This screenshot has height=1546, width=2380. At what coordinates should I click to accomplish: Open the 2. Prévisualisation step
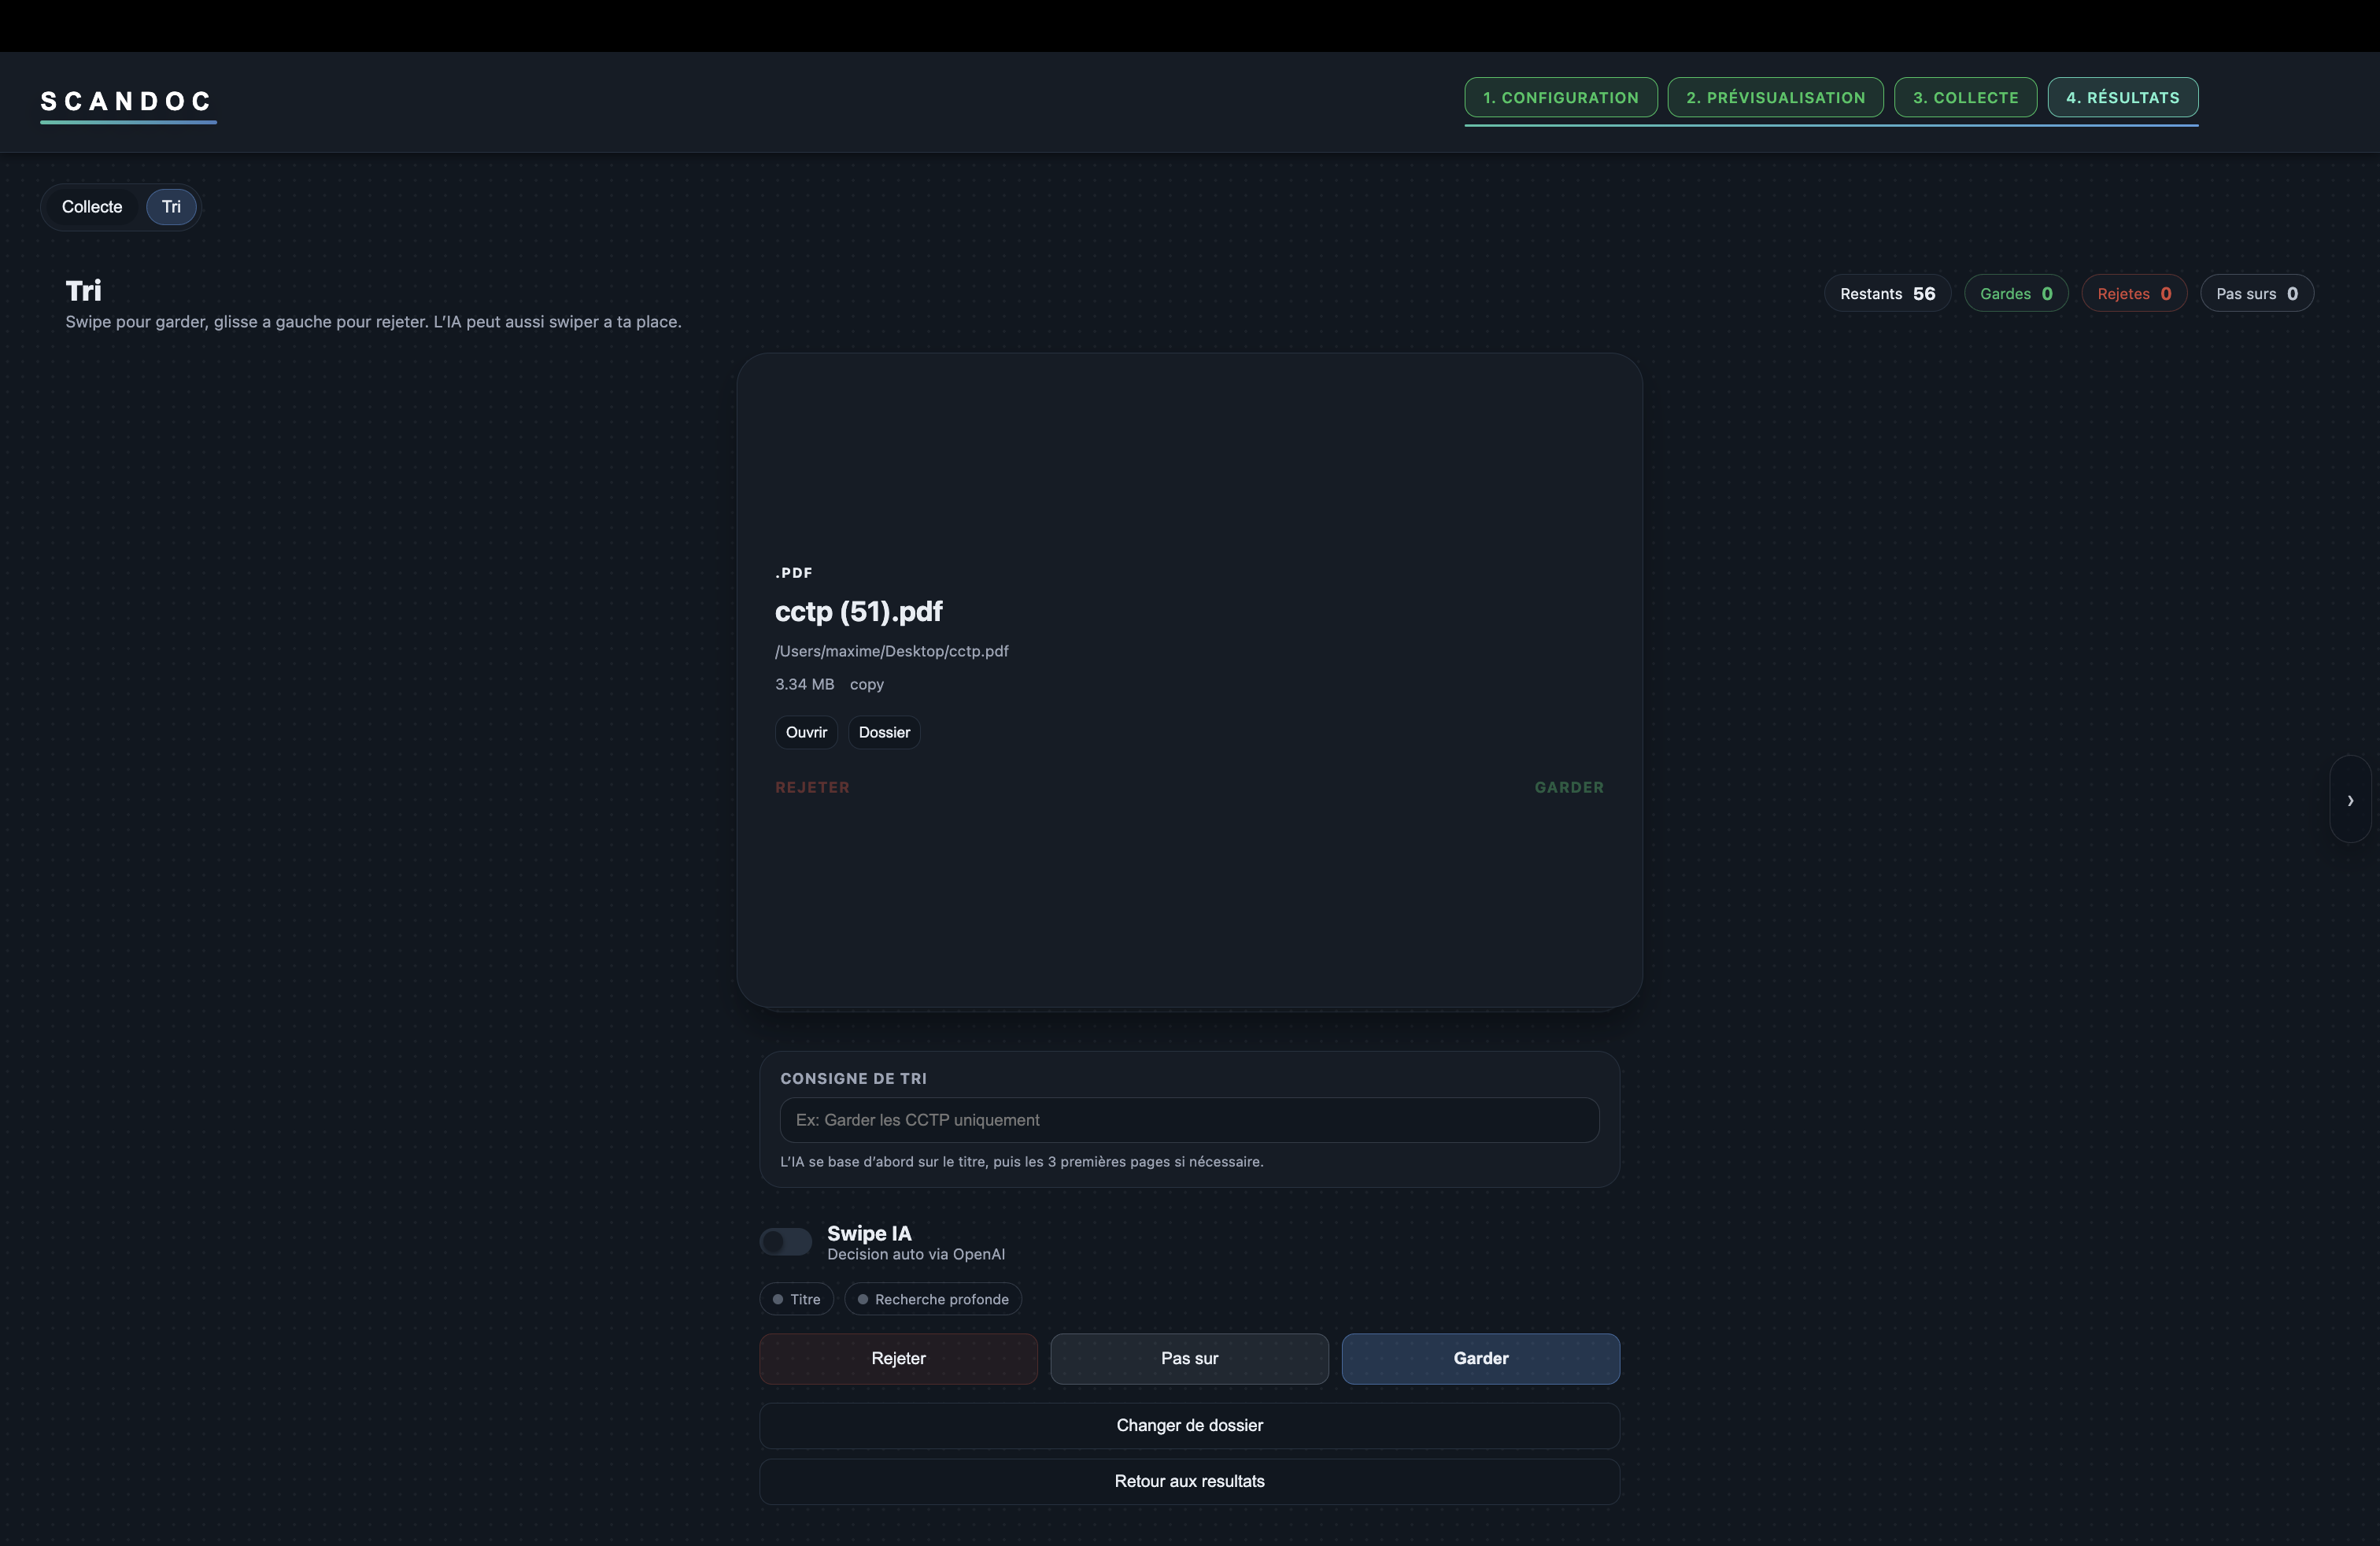[x=1774, y=97]
